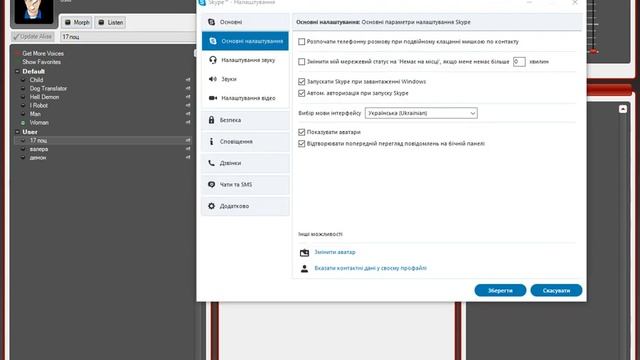Open the Основні category in Skype settings
The height and width of the screenshot is (360, 640).
(x=245, y=22)
